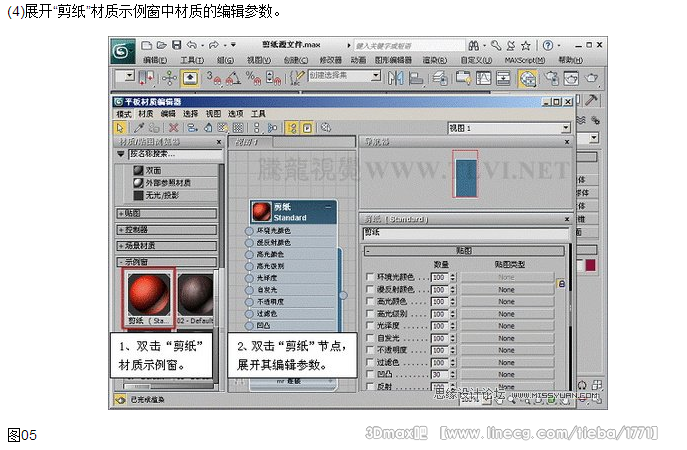Image resolution: width=687 pixels, height=450 pixels.
Task: Enable the 环境光颜色 map checkbox
Action: [x=370, y=277]
